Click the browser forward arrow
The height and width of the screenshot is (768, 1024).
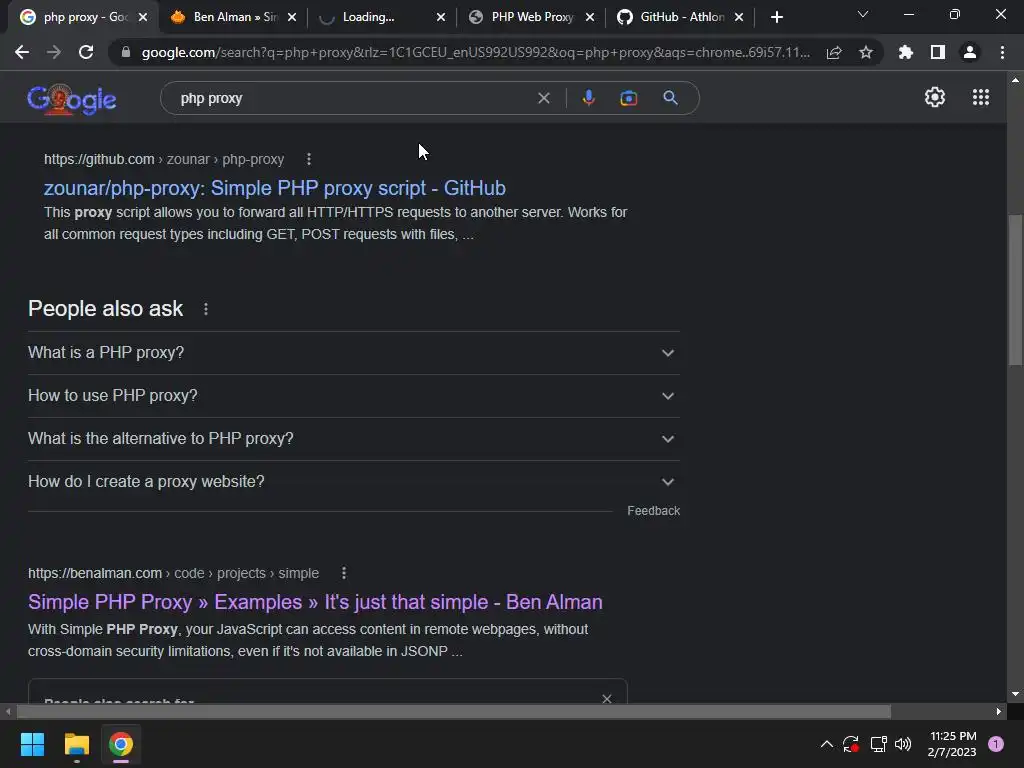54,52
